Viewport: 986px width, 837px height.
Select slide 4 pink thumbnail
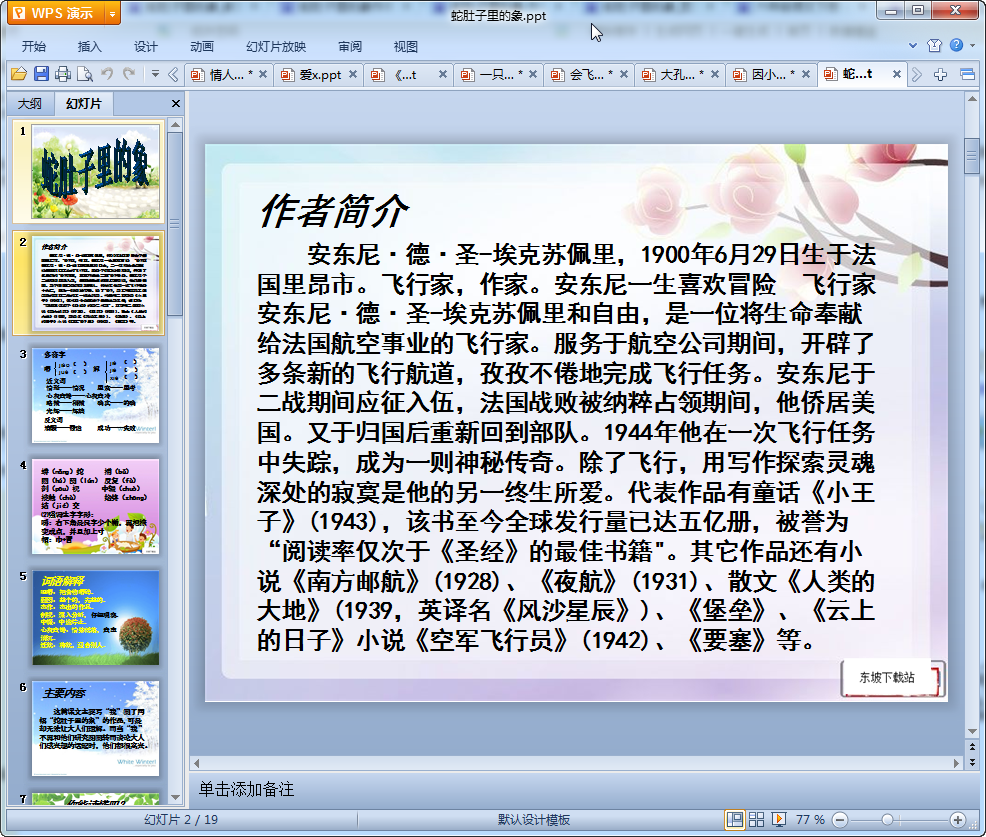(x=95, y=507)
